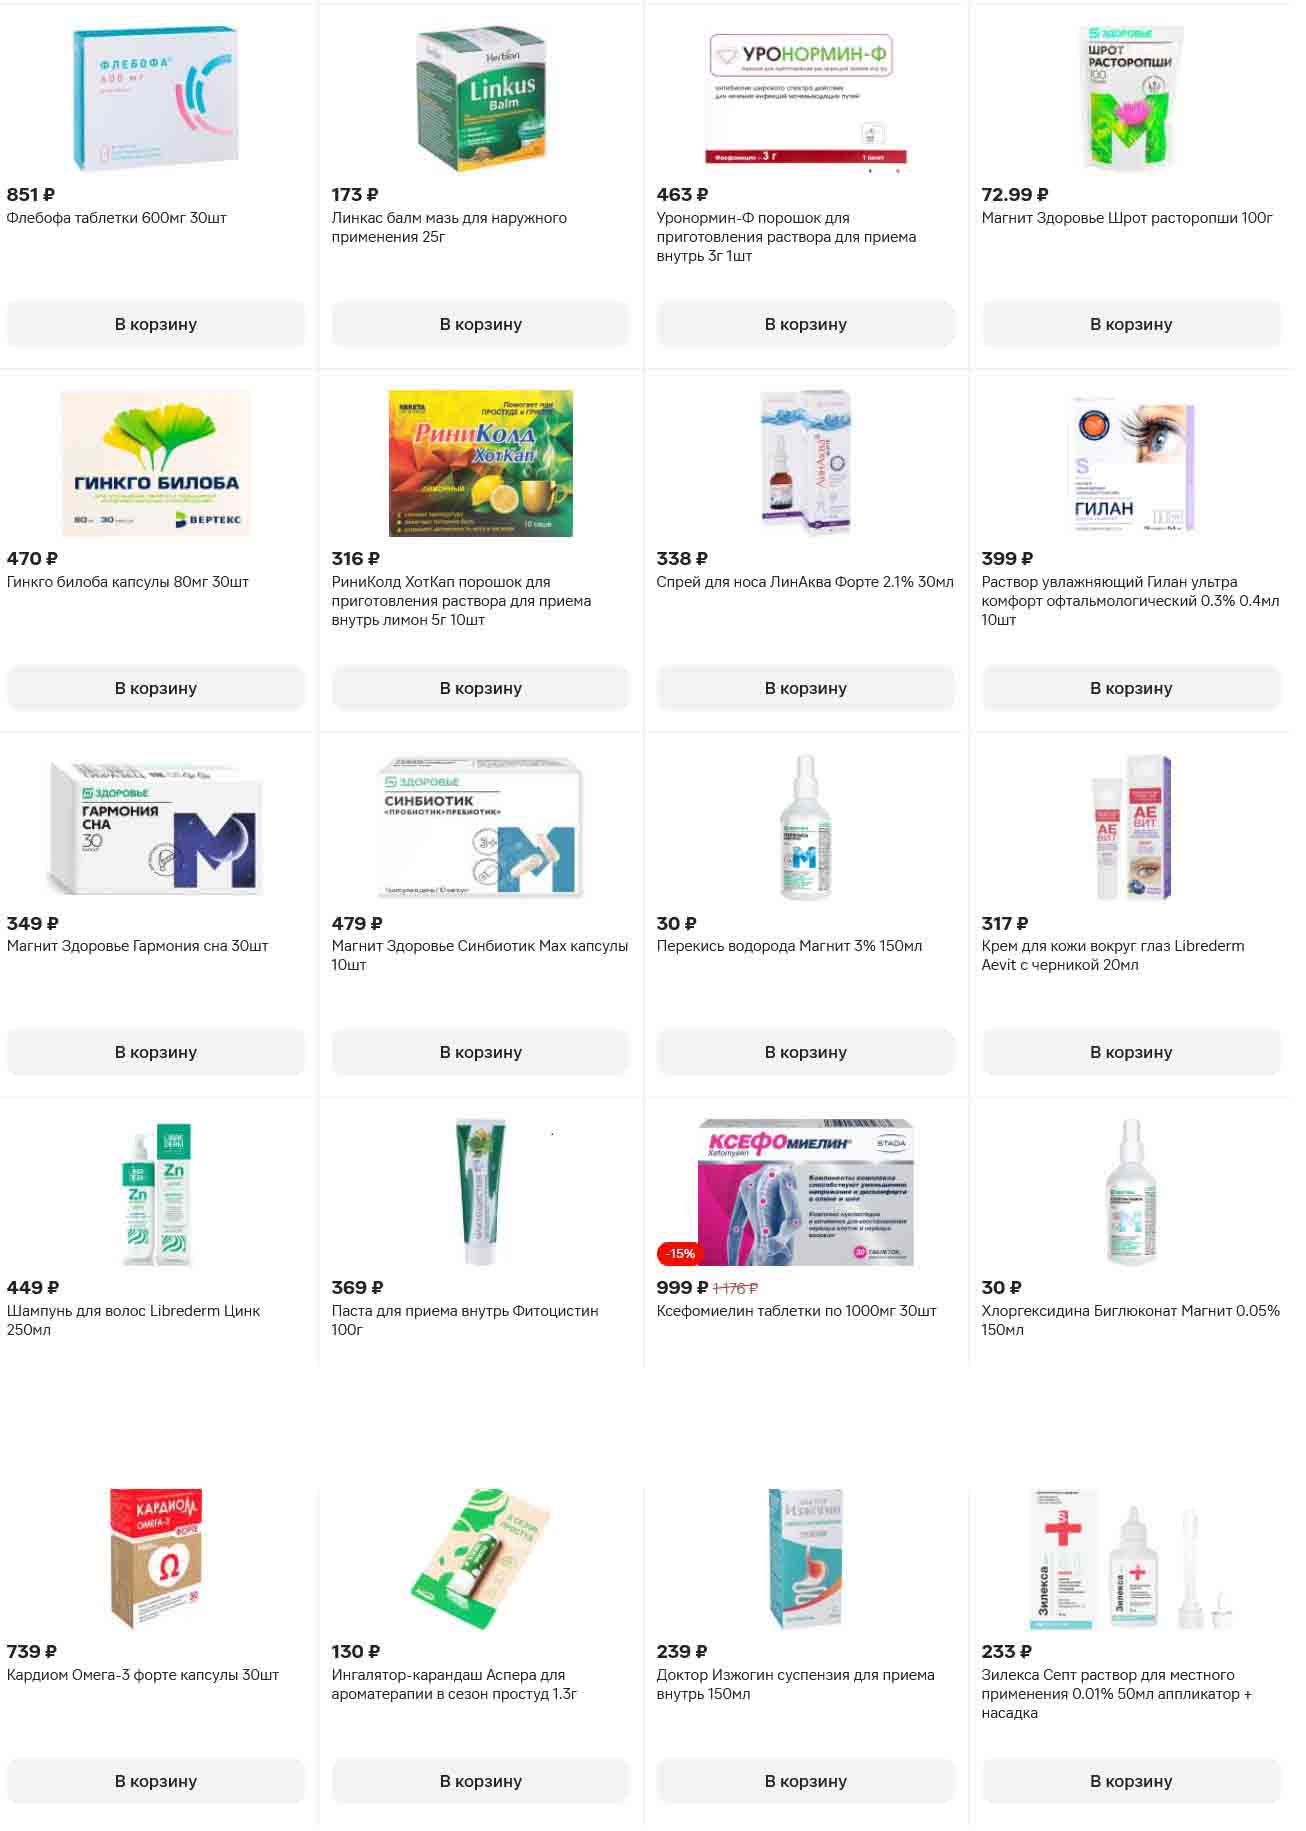Open Librederm Aevit cream image

pyautogui.click(x=1131, y=827)
